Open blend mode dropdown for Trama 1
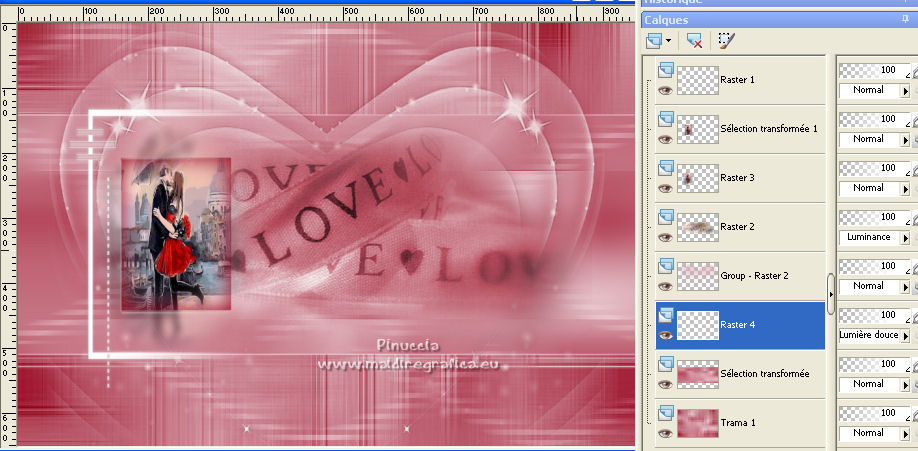This screenshot has height=451, width=918. 905,434
